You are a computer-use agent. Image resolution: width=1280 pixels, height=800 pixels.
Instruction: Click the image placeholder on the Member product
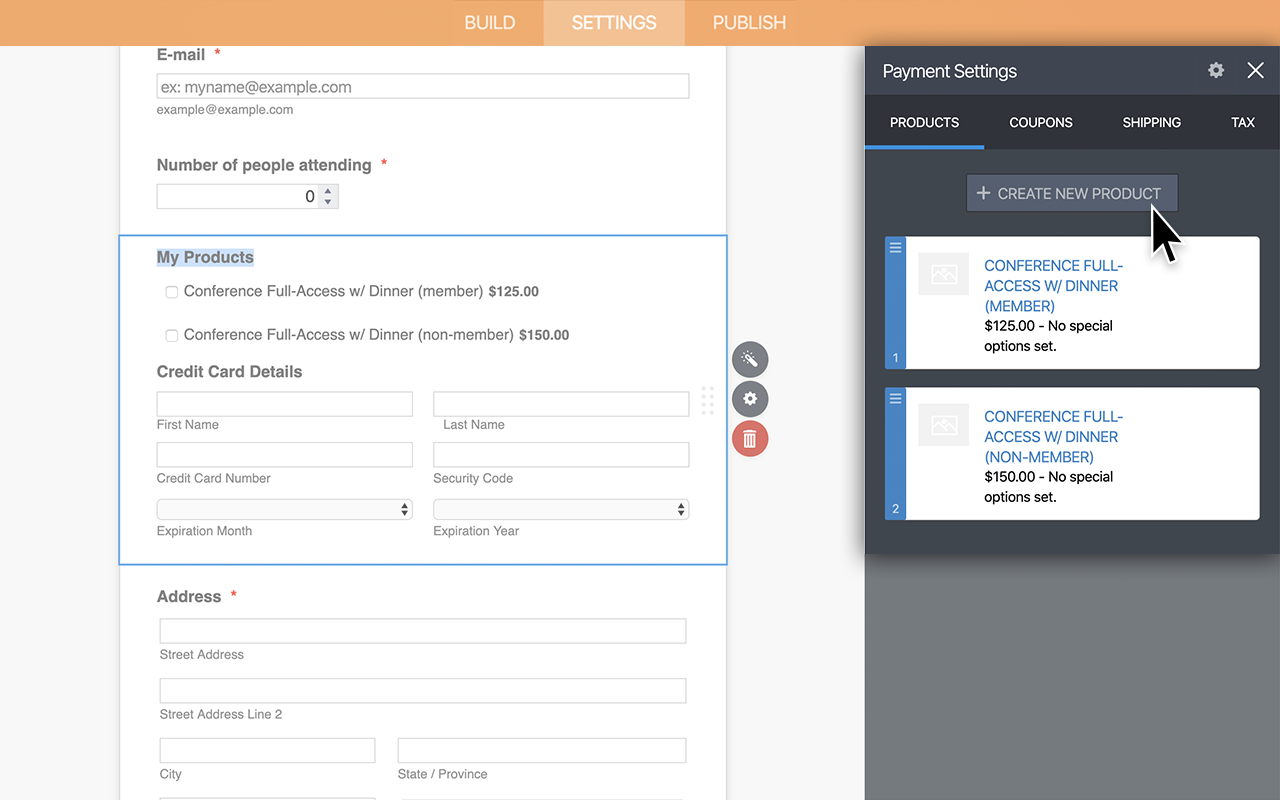943,274
